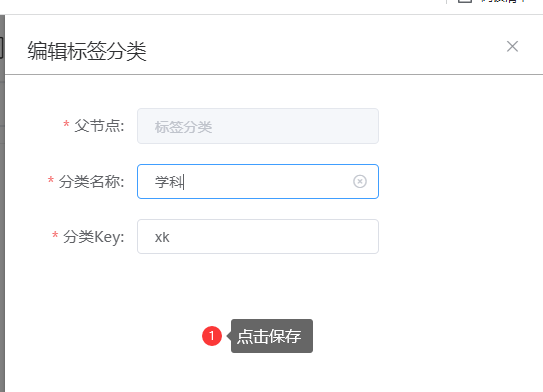The height and width of the screenshot is (392, 543).
Task: Click the 父节点 field label
Action: pyautogui.click(x=99, y=126)
